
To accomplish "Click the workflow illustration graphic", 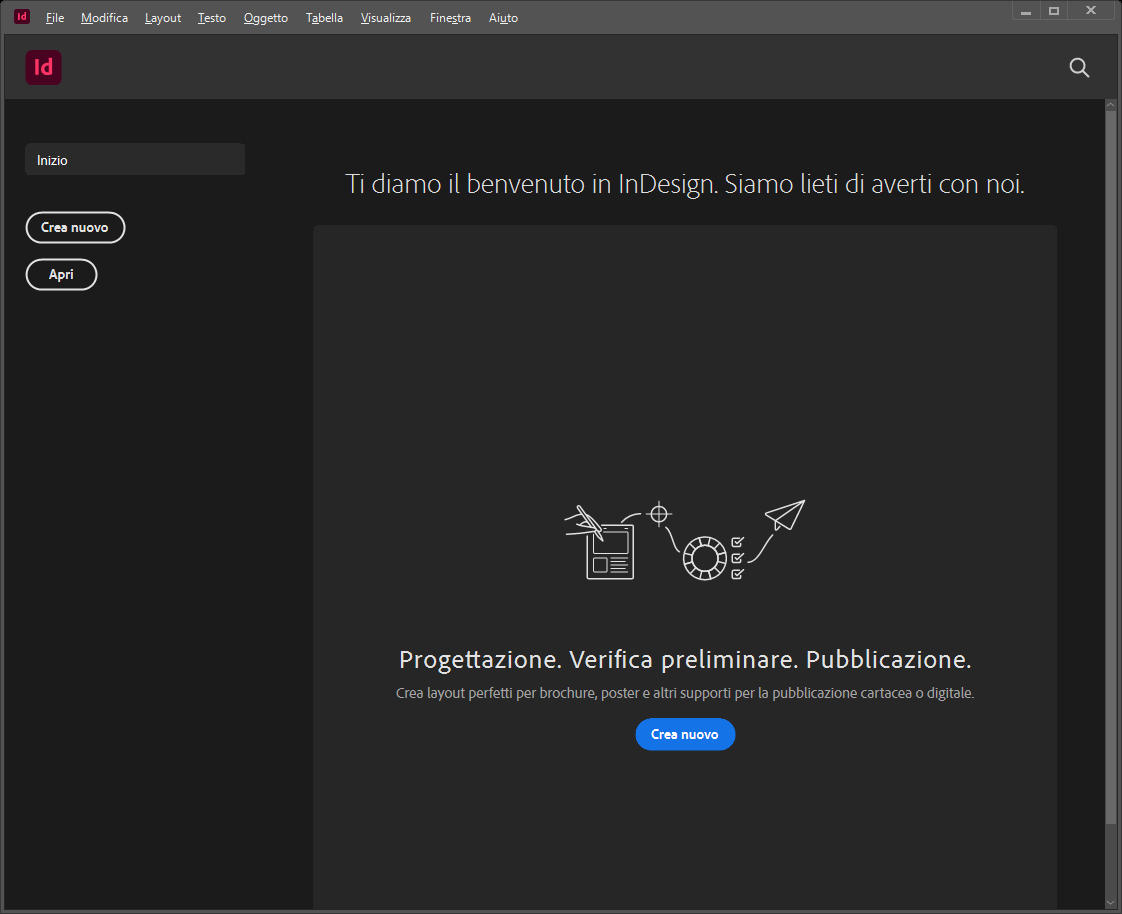I will click(x=685, y=540).
